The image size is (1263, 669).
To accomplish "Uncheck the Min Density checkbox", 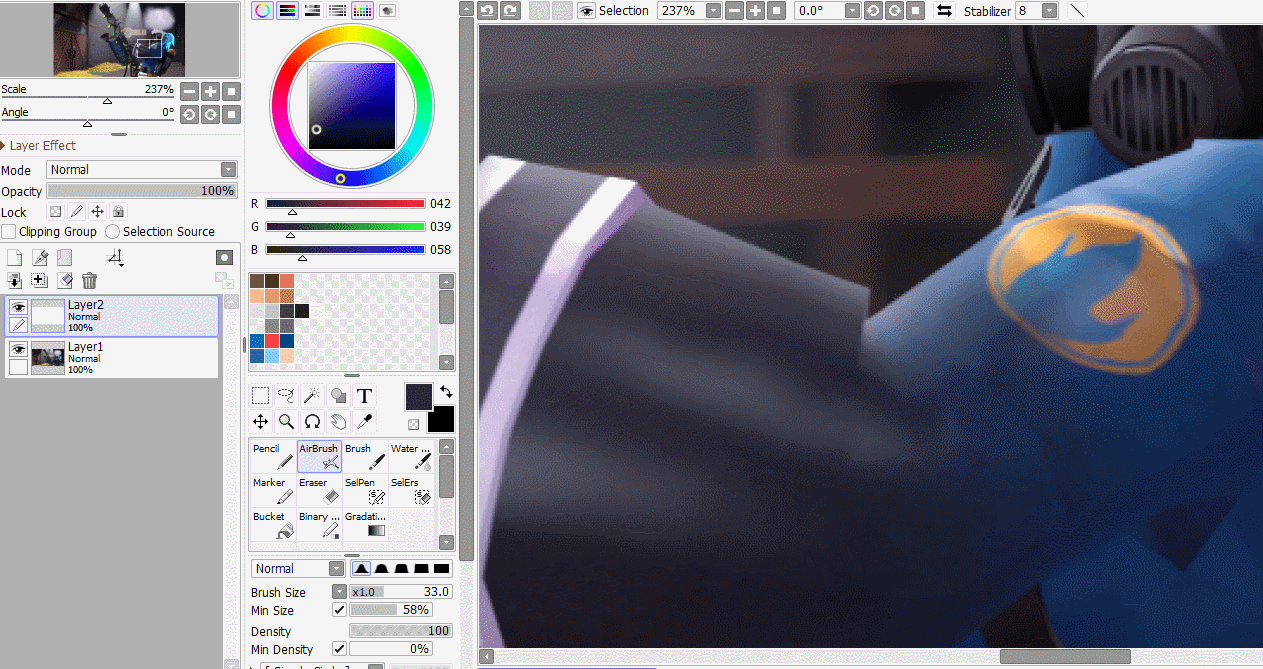I will (x=339, y=649).
